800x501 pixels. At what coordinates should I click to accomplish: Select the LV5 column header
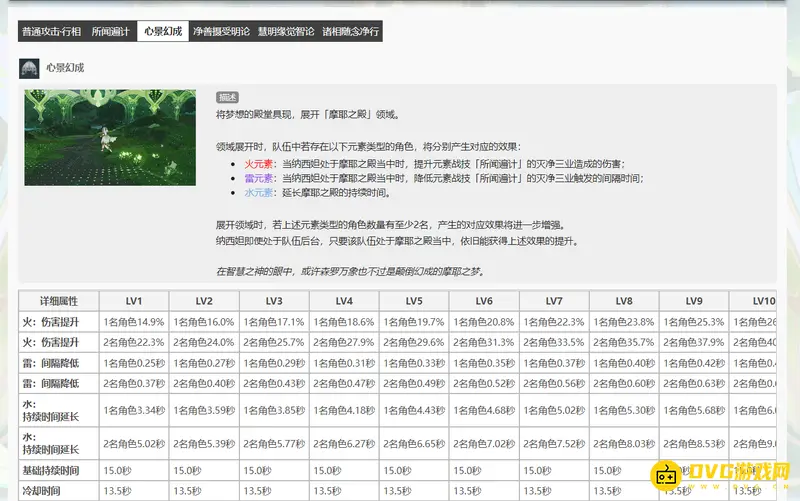(414, 301)
